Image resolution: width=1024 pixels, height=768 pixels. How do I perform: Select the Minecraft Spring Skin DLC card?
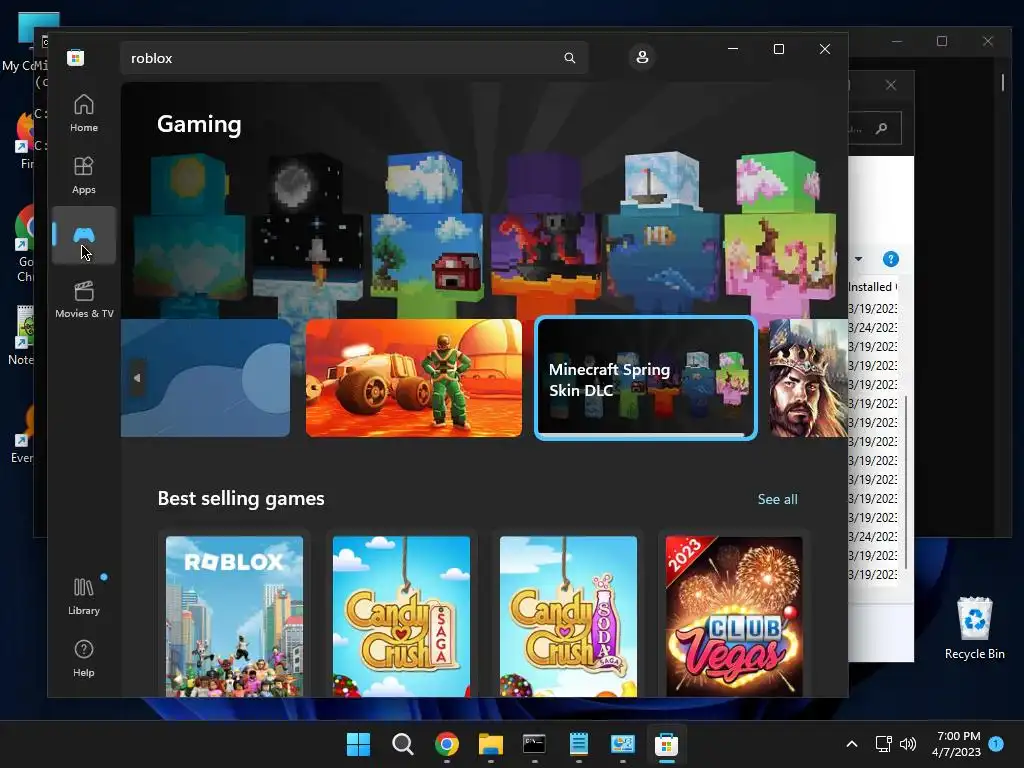click(646, 378)
